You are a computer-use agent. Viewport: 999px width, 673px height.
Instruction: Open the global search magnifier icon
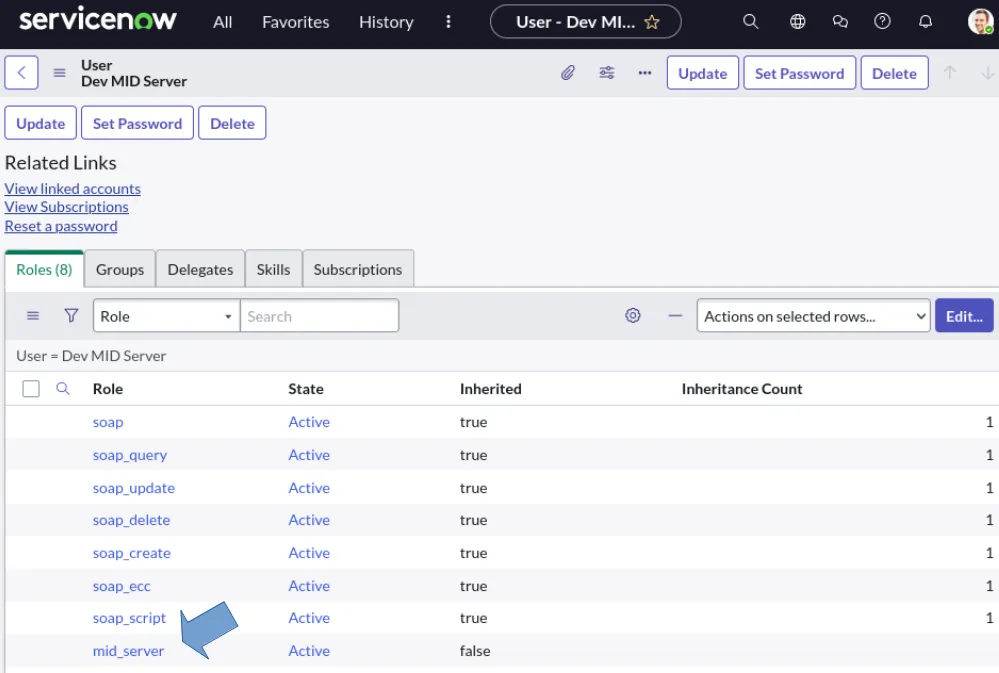[751, 22]
